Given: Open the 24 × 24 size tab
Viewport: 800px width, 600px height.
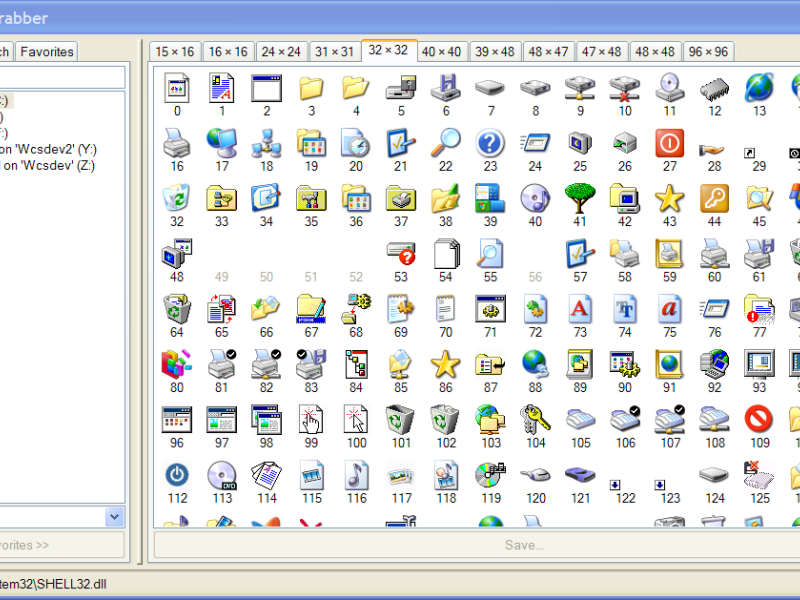Looking at the screenshot, I should click(281, 52).
